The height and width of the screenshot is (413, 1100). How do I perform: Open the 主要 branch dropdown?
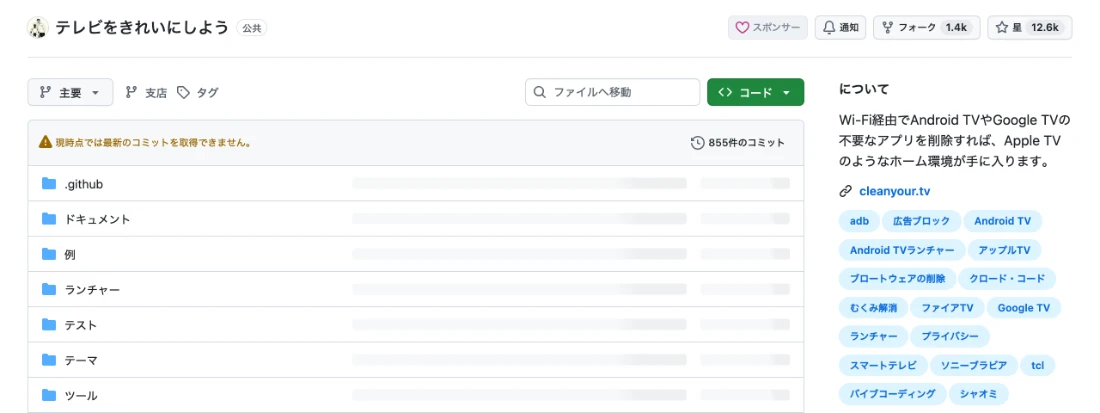[70, 92]
